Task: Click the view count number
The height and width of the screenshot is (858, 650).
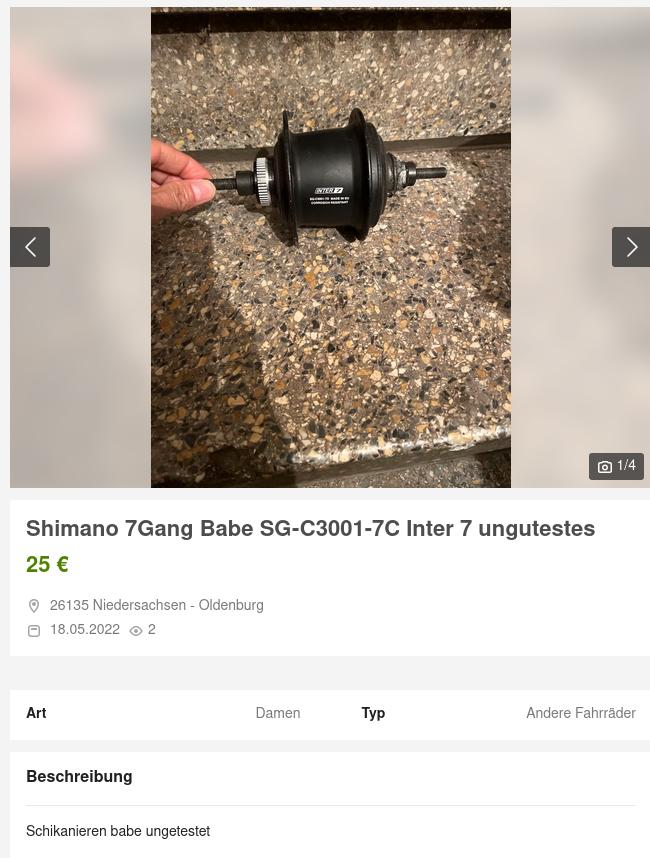Action: 152,629
